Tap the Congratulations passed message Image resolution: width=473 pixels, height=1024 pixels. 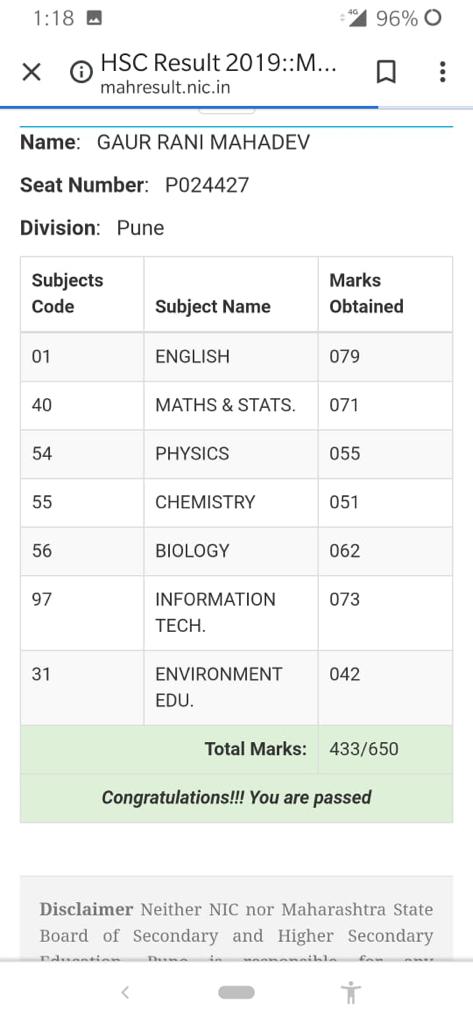point(236,797)
